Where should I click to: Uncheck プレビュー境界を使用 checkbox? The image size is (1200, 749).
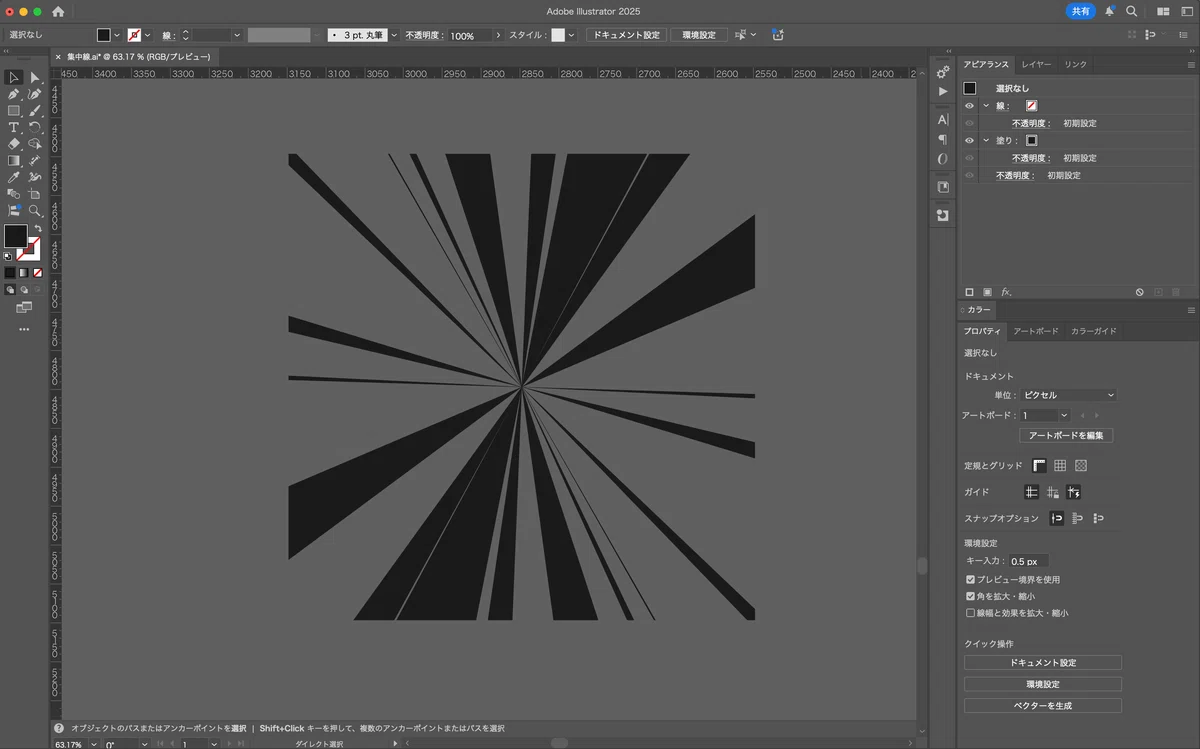tap(970, 580)
